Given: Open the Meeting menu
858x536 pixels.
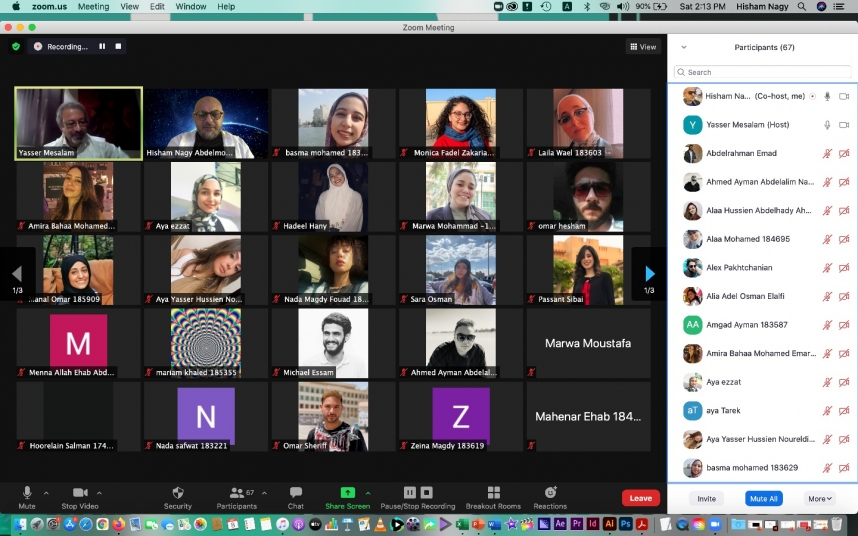Looking at the screenshot, I should 93,7.
